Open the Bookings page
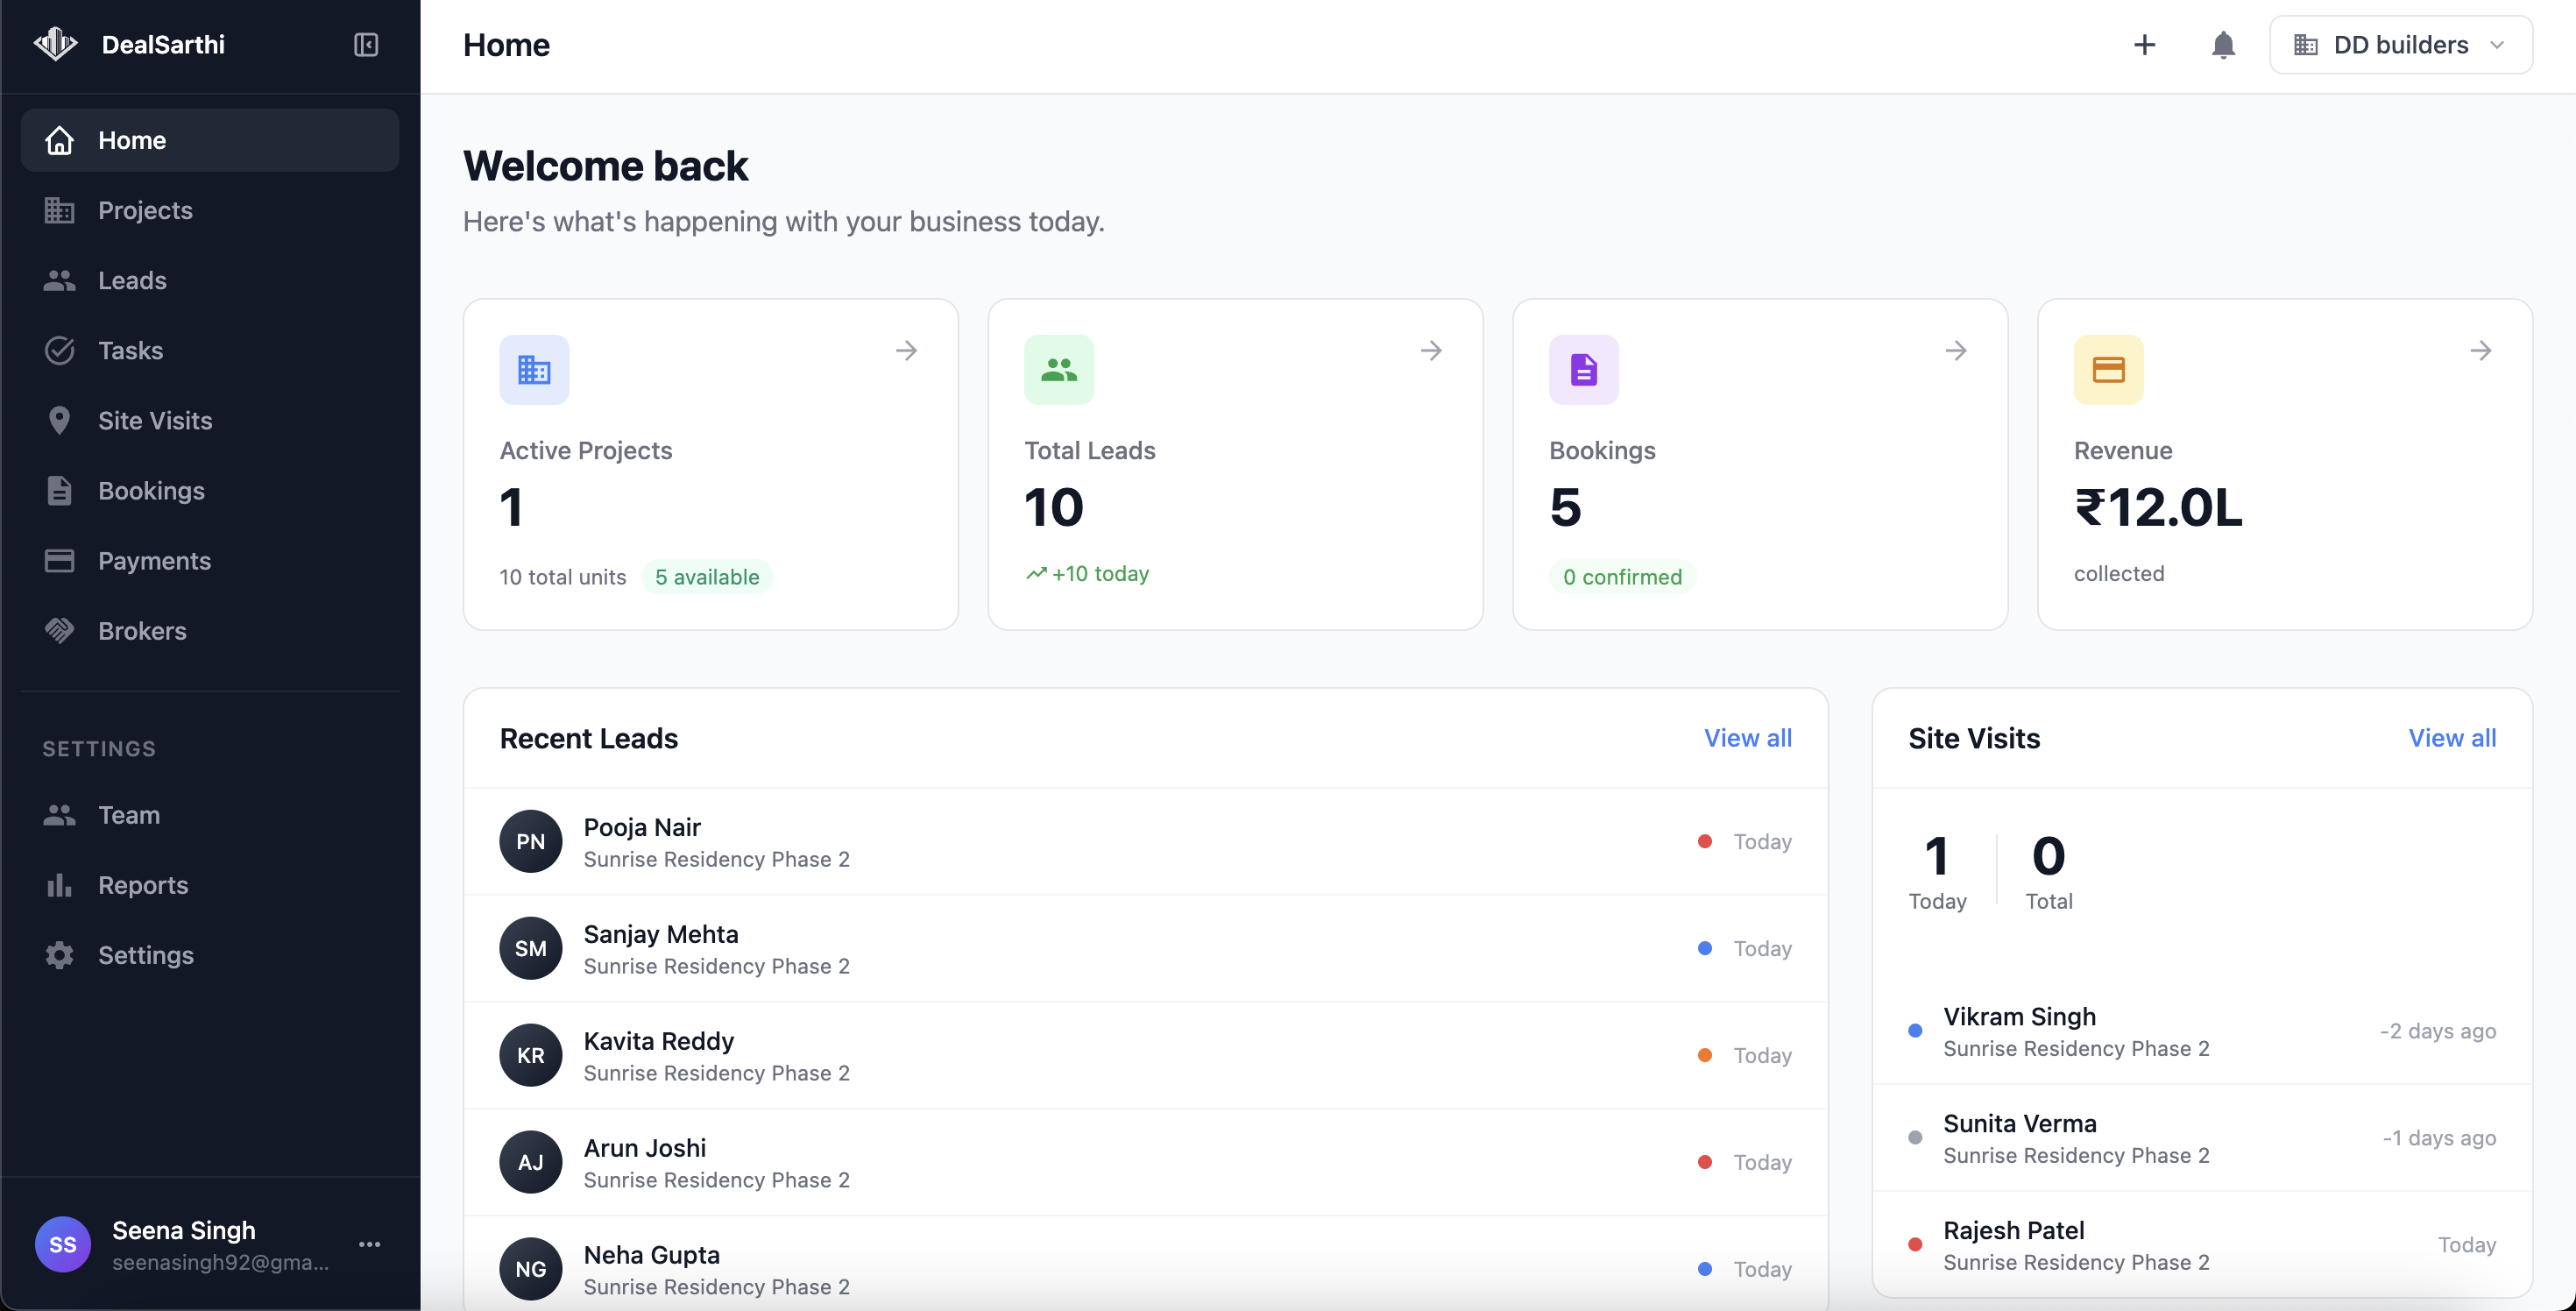The height and width of the screenshot is (1311, 2576). click(x=151, y=490)
